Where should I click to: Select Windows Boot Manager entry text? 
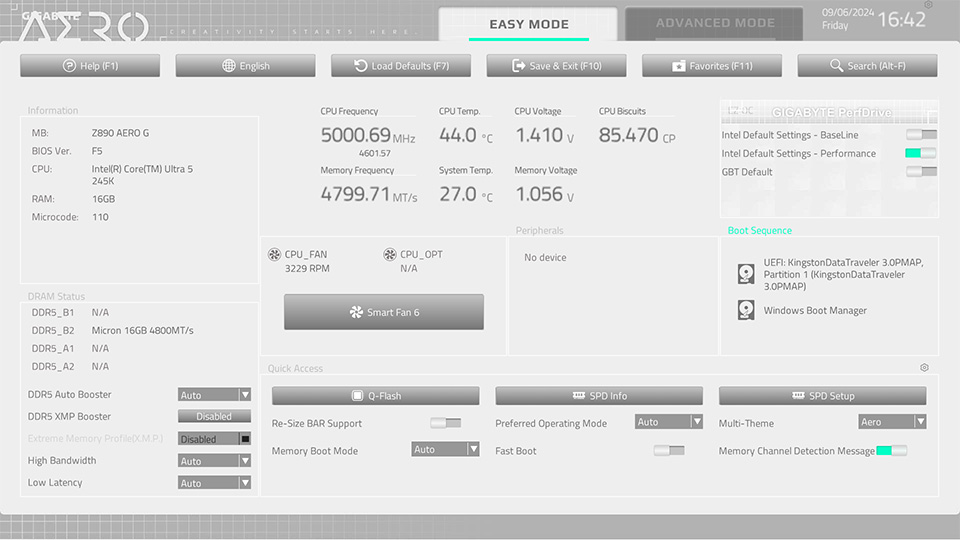point(815,310)
